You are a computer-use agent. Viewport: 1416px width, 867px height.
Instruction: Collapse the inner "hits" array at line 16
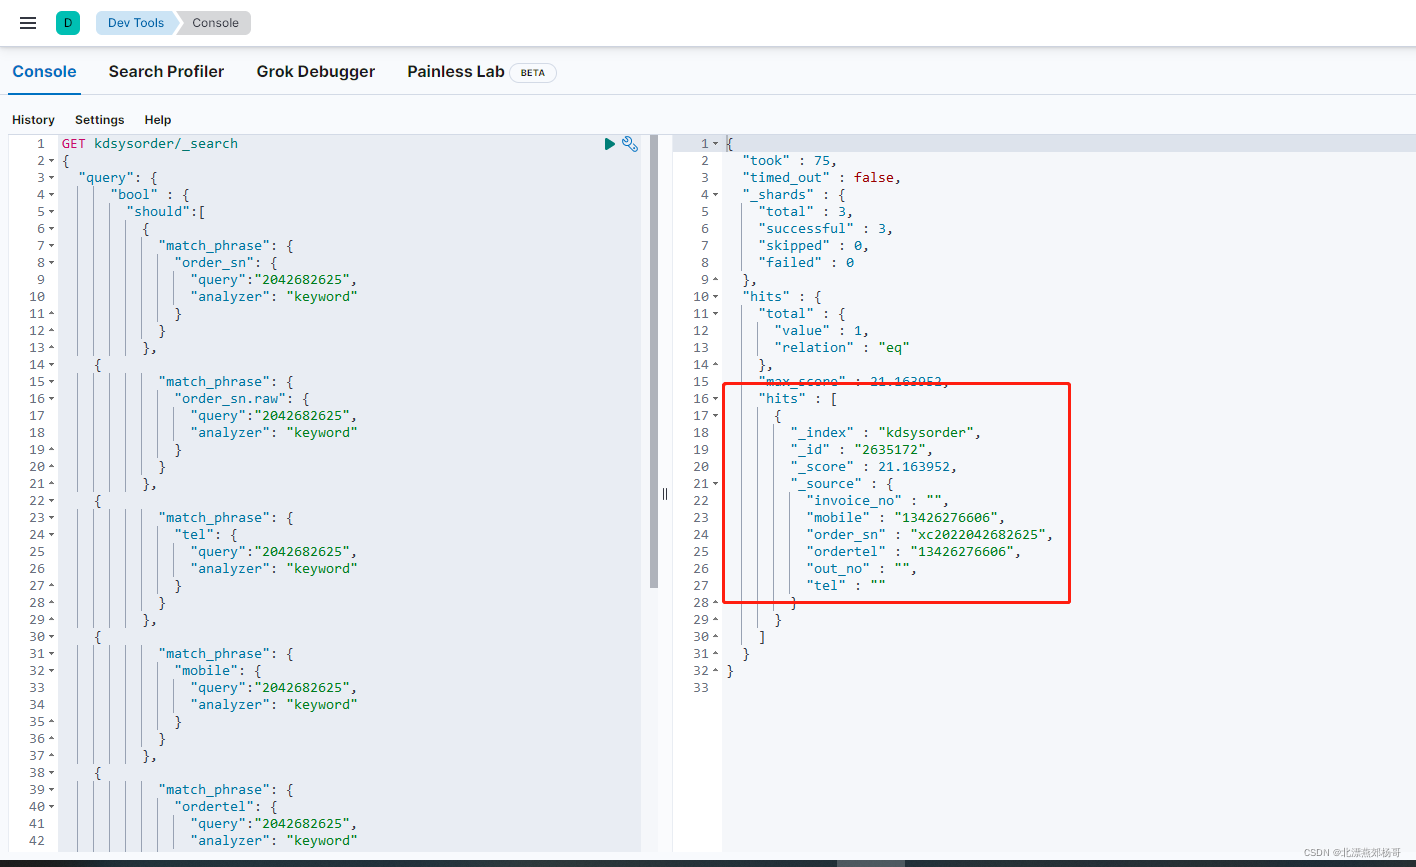[x=715, y=399]
